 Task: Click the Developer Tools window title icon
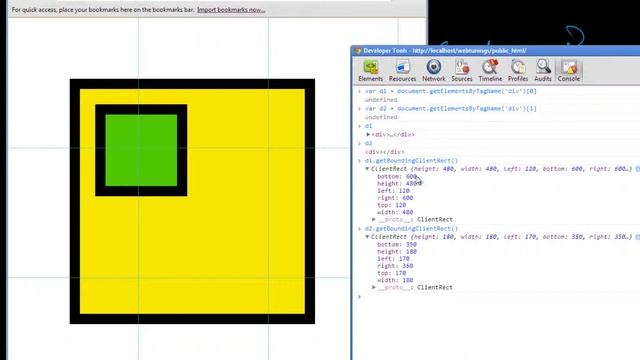click(358, 51)
